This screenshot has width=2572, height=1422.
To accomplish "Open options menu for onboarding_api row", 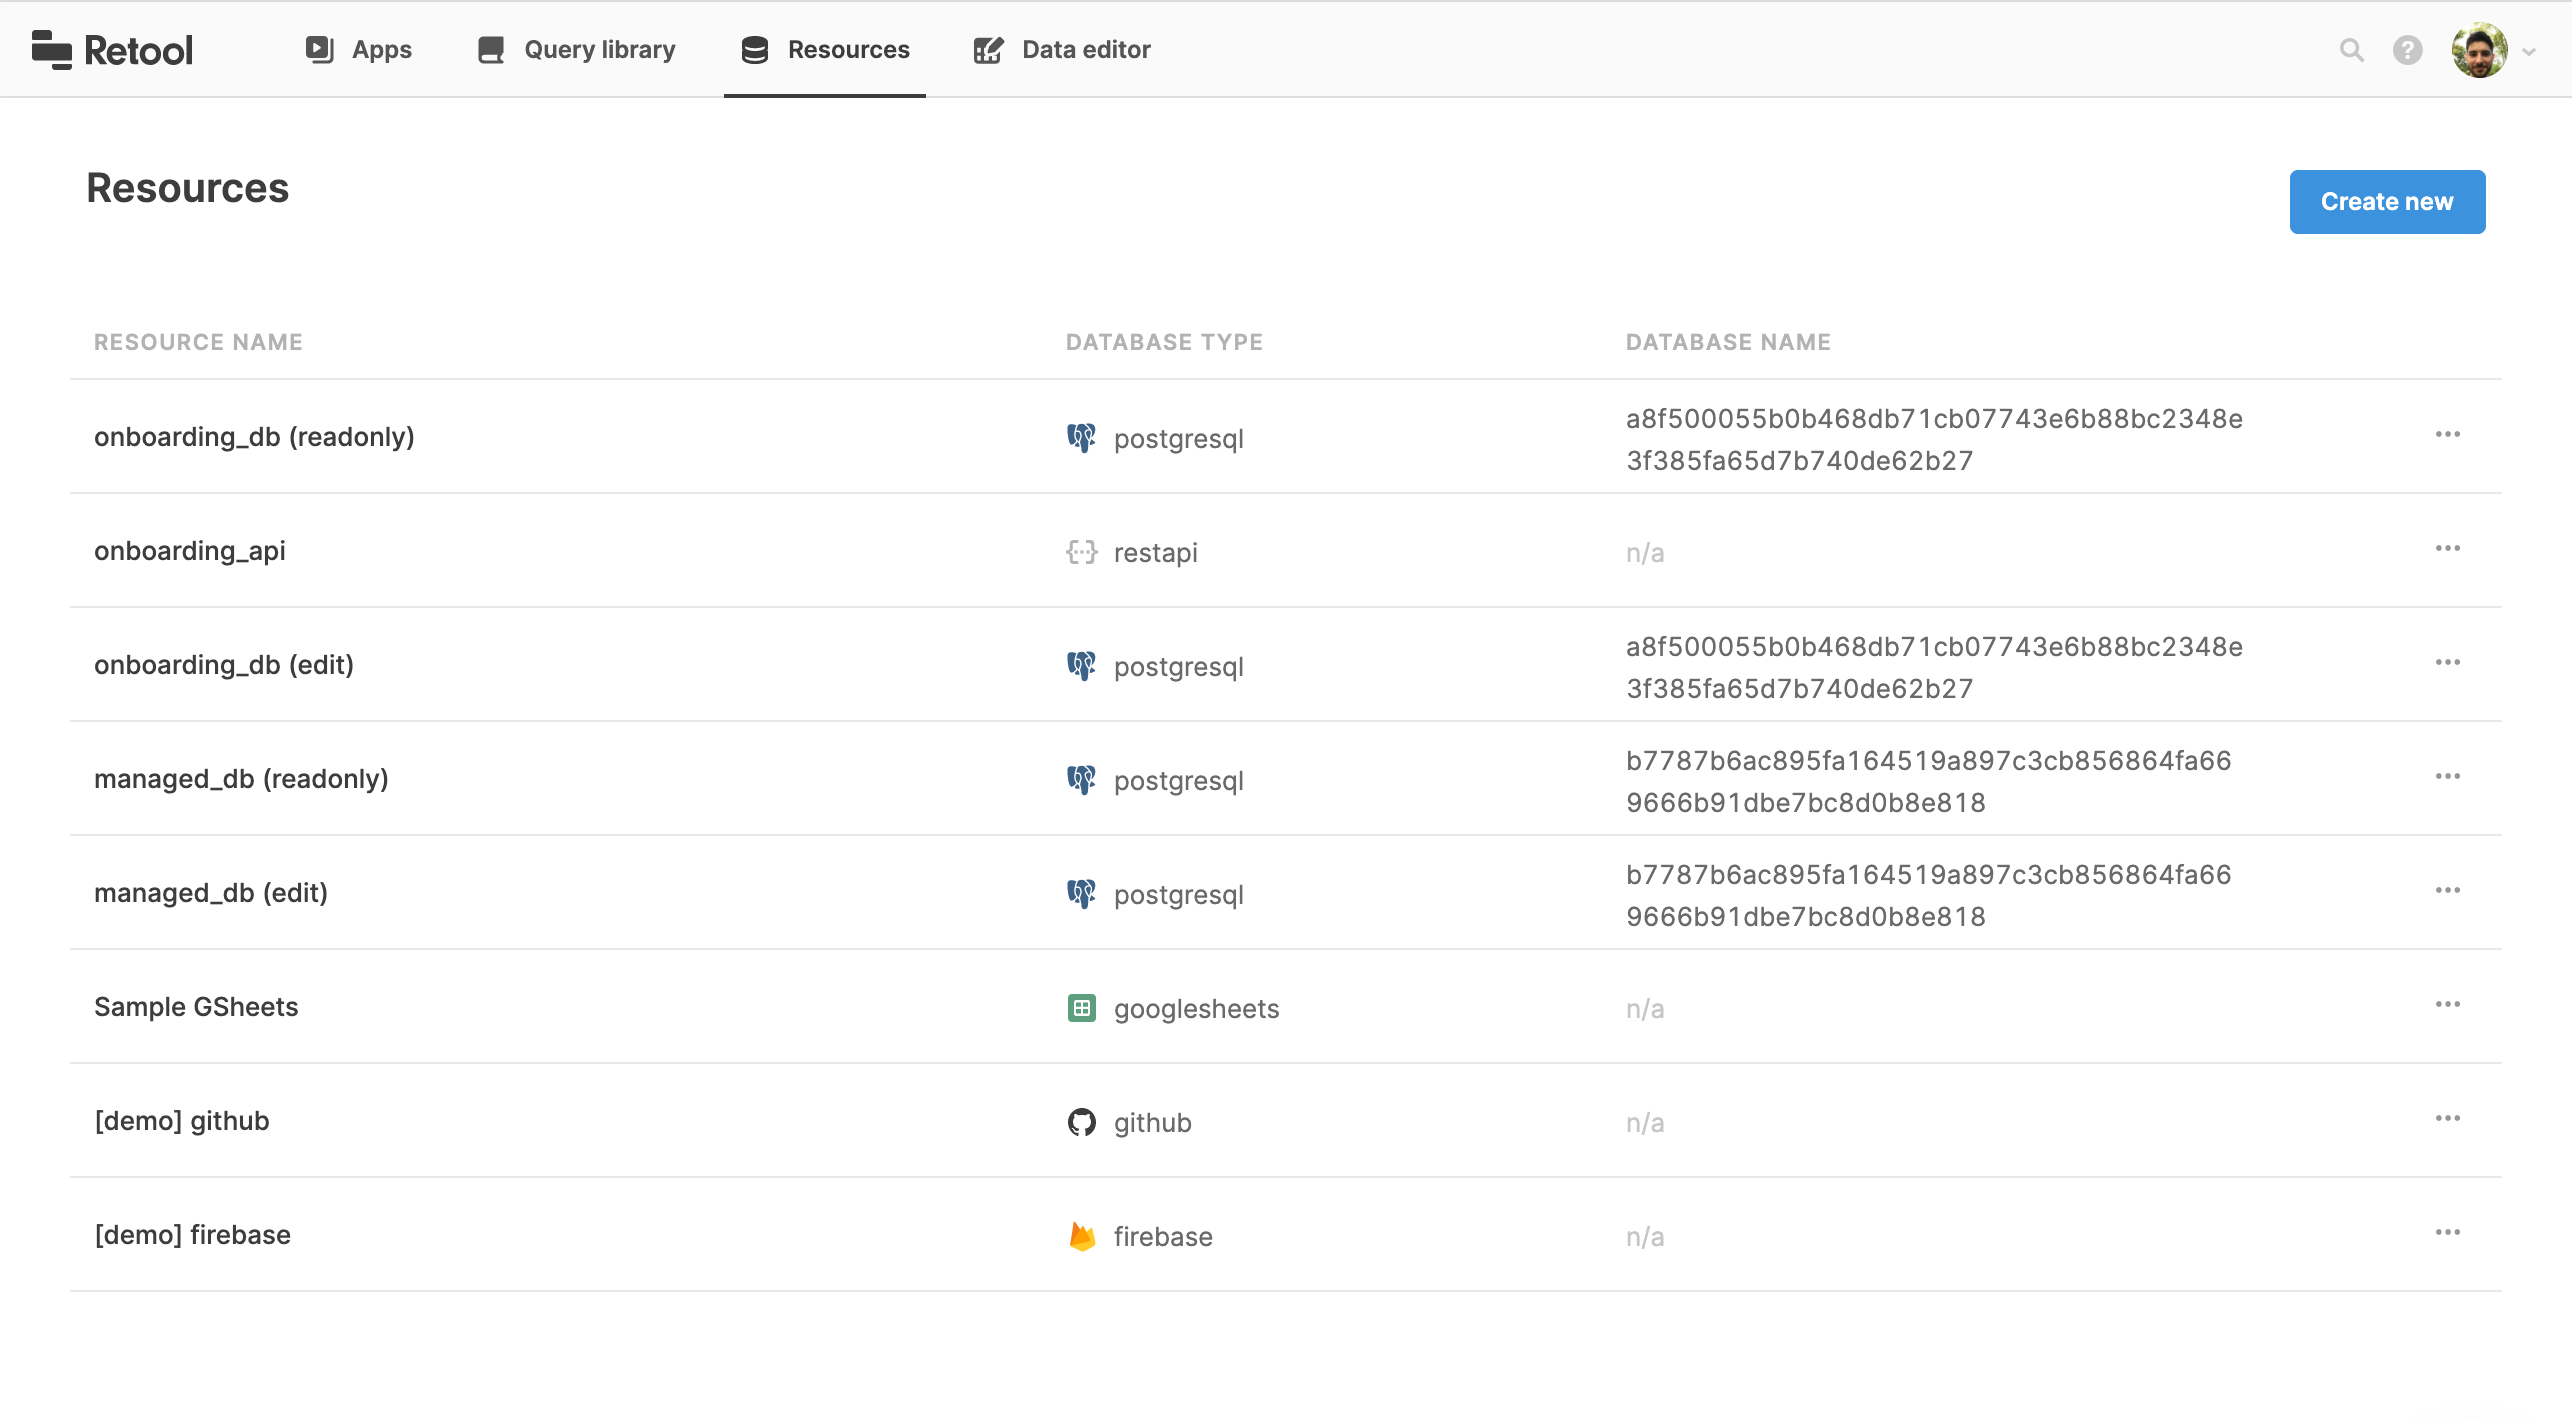I will [x=2447, y=548].
